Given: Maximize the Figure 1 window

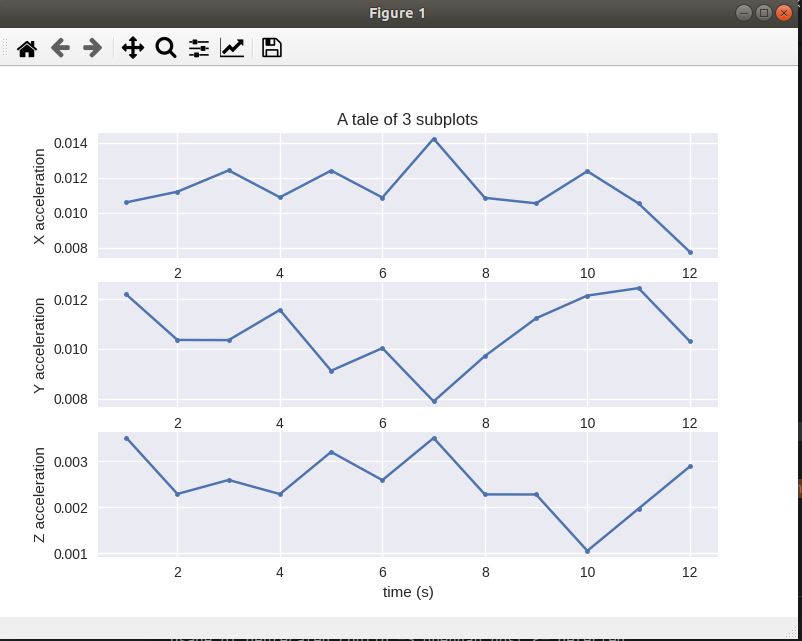Looking at the screenshot, I should 764,13.
